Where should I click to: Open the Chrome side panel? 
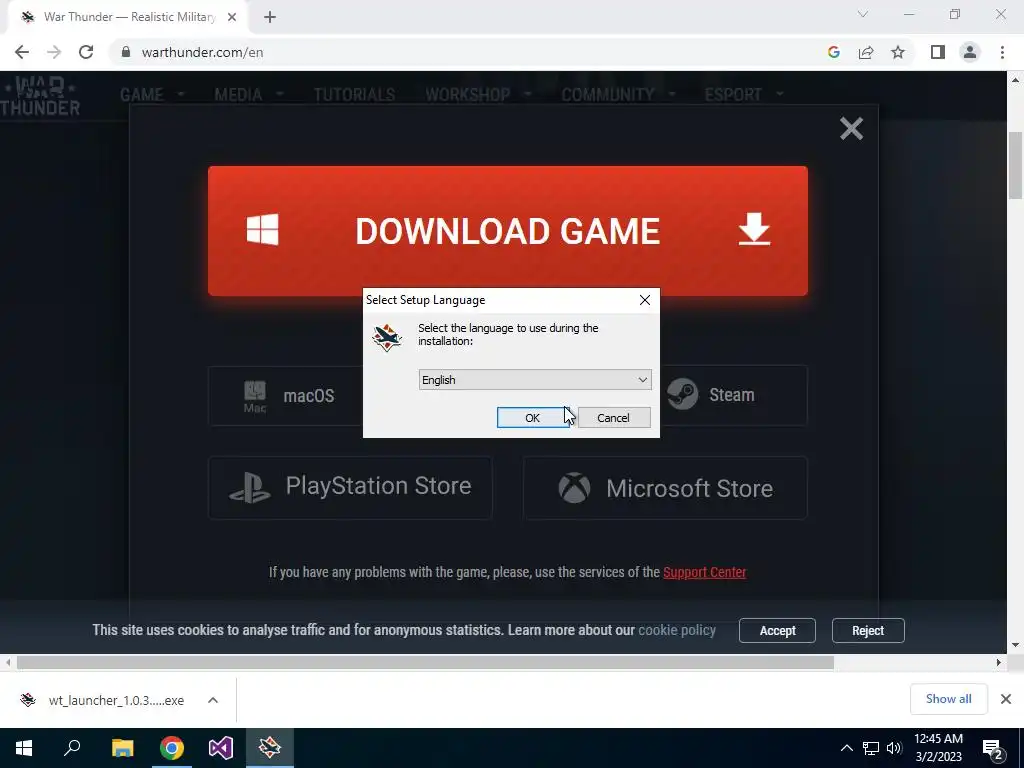coord(938,52)
